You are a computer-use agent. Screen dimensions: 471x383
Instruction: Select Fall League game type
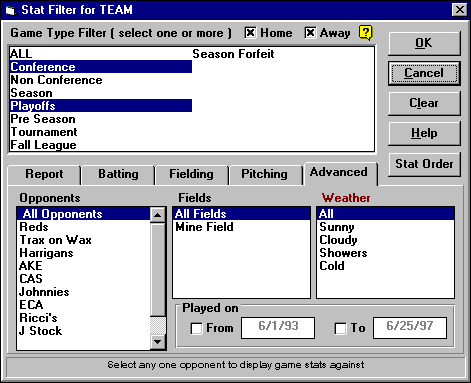(x=101, y=145)
